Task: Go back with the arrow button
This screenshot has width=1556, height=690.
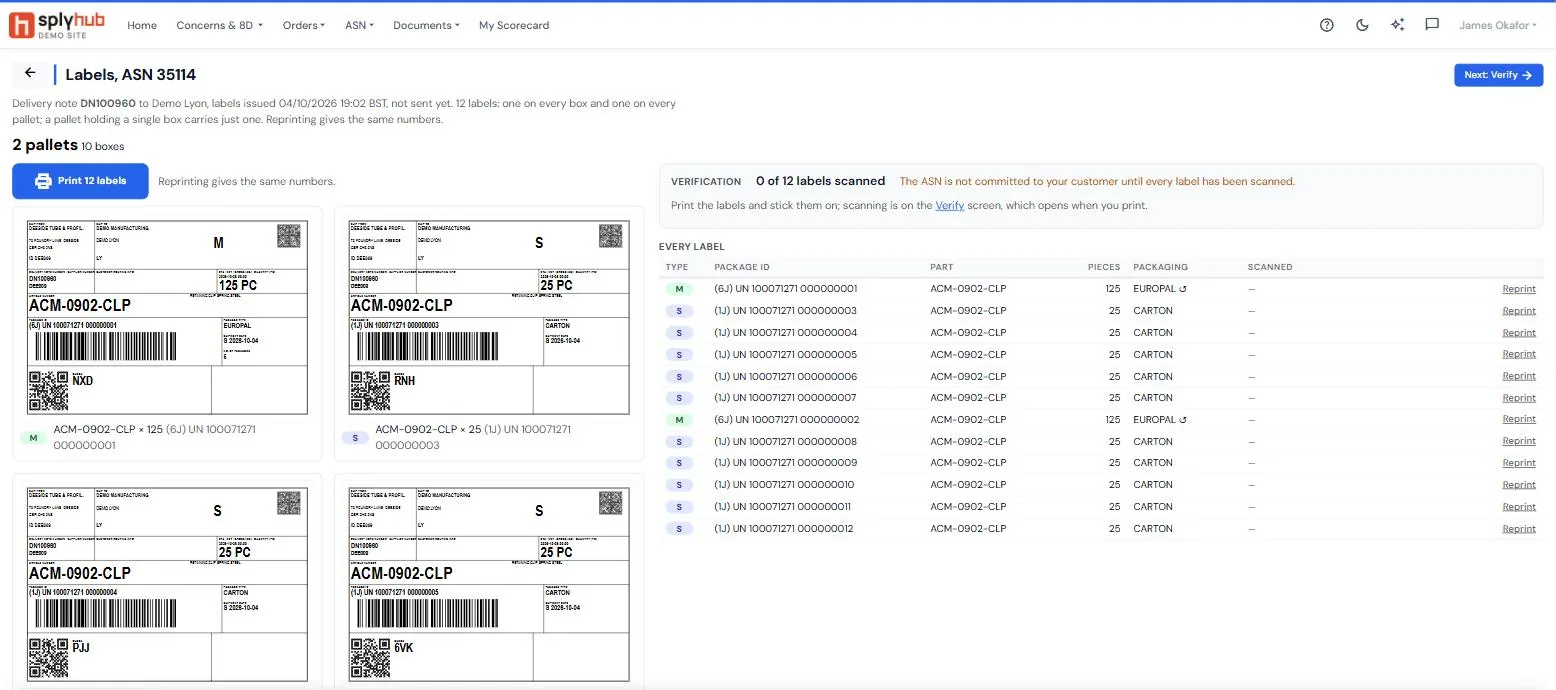Action: [30, 73]
